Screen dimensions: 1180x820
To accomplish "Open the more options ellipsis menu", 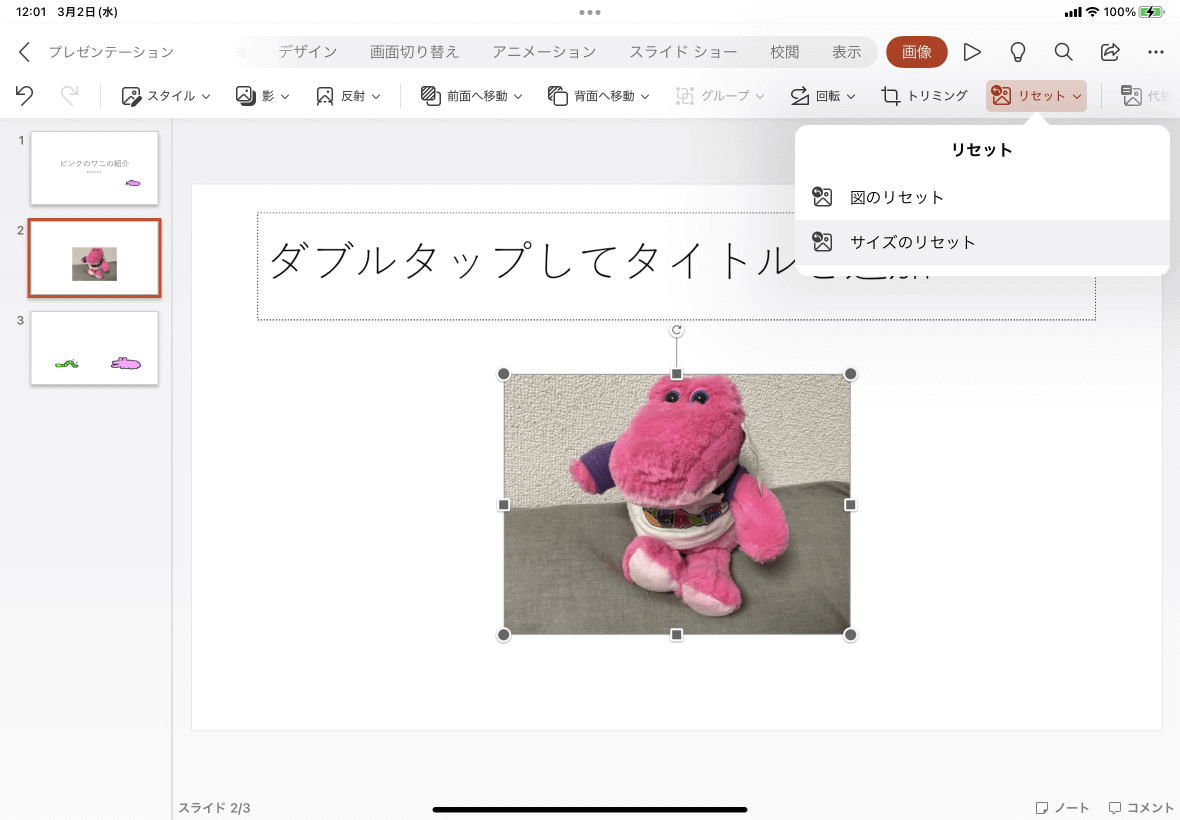I will click(x=1156, y=52).
